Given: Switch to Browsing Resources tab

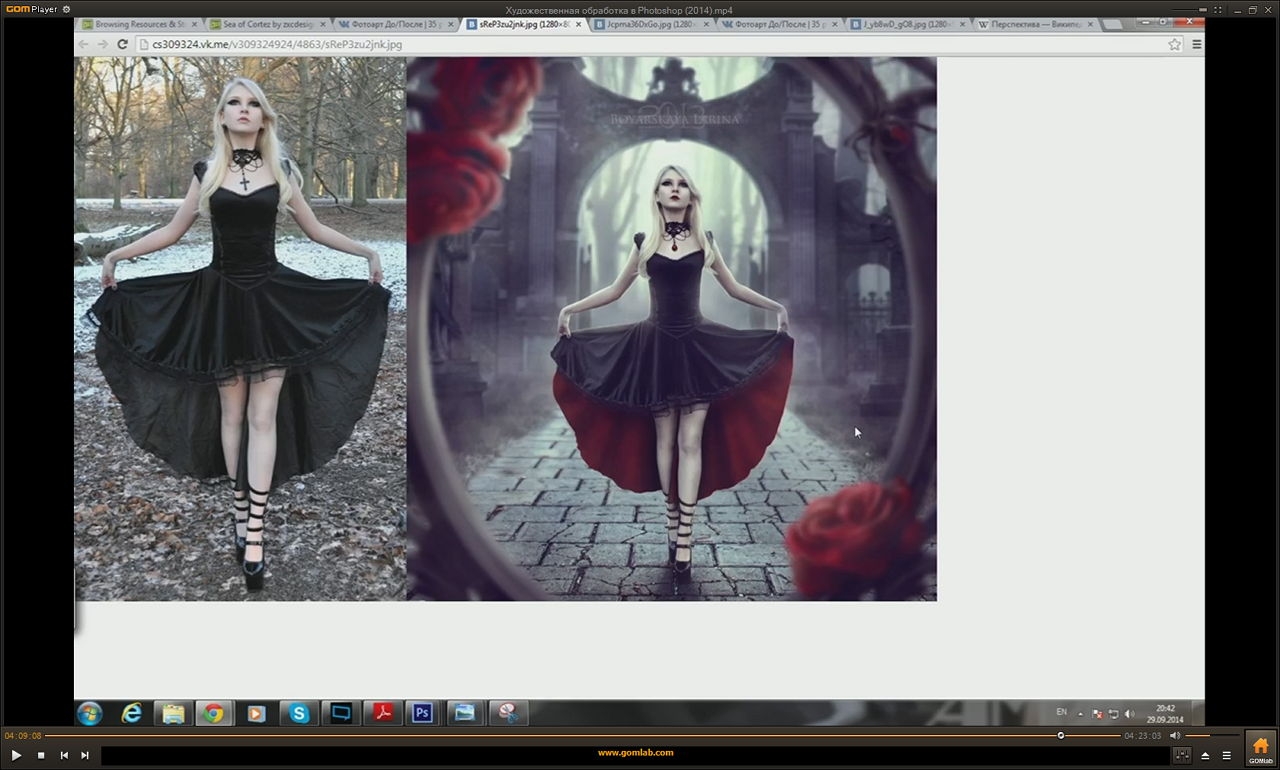Looking at the screenshot, I should click(138, 24).
